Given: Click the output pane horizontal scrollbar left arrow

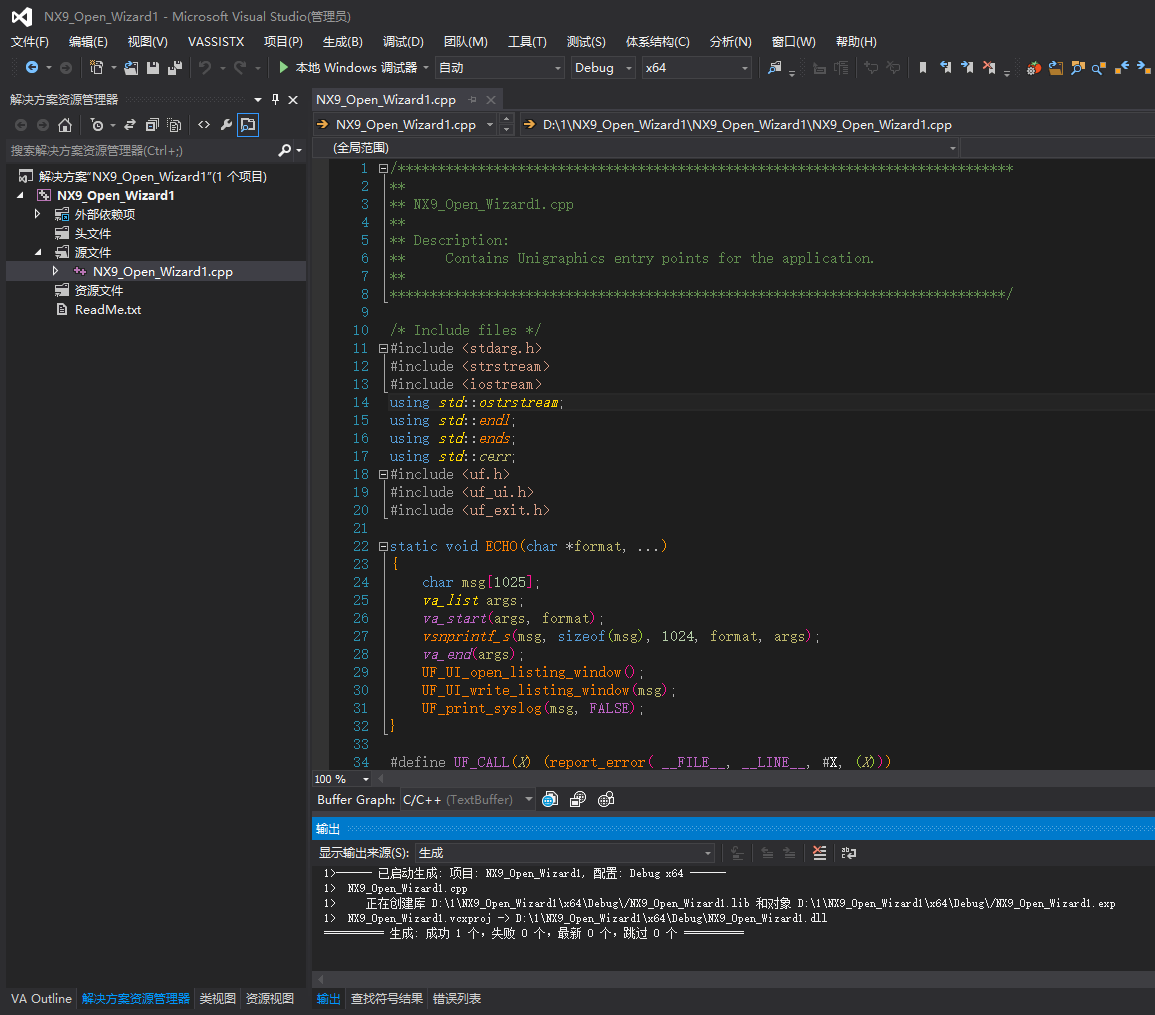Looking at the screenshot, I should click(x=320, y=979).
